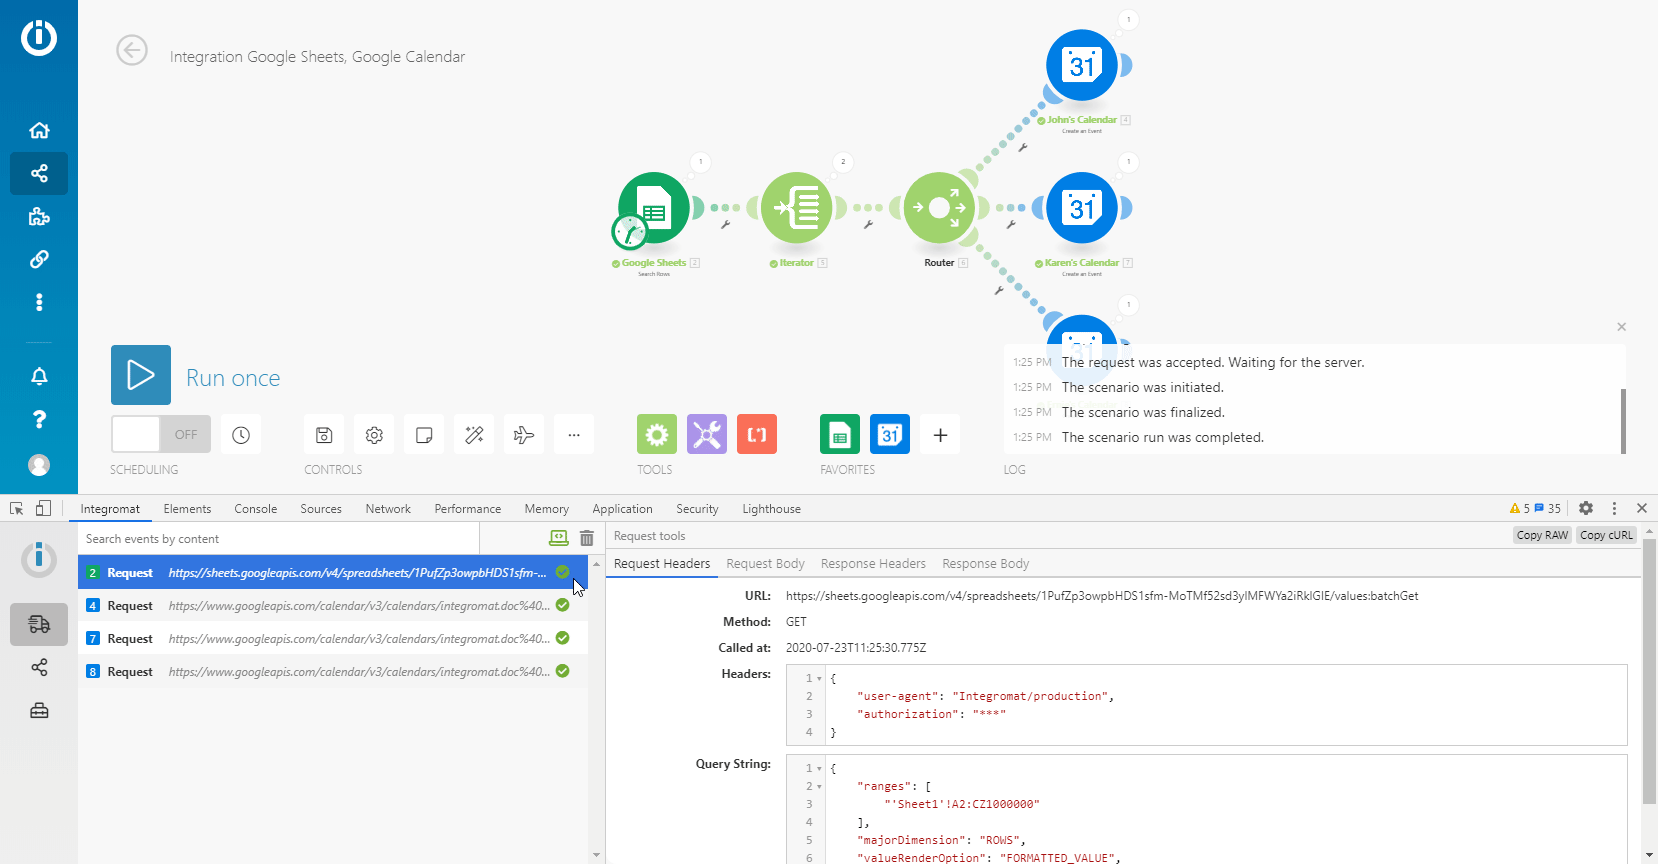The width and height of the screenshot is (1658, 864).
Task: Clear the request list with trash icon
Action: point(587,538)
